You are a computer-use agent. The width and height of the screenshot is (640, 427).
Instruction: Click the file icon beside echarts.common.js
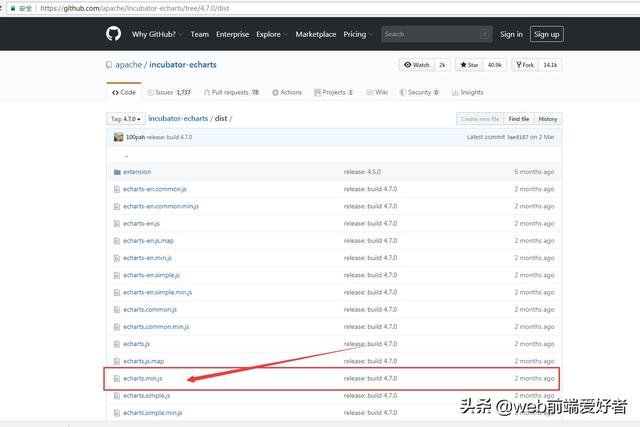point(117,309)
